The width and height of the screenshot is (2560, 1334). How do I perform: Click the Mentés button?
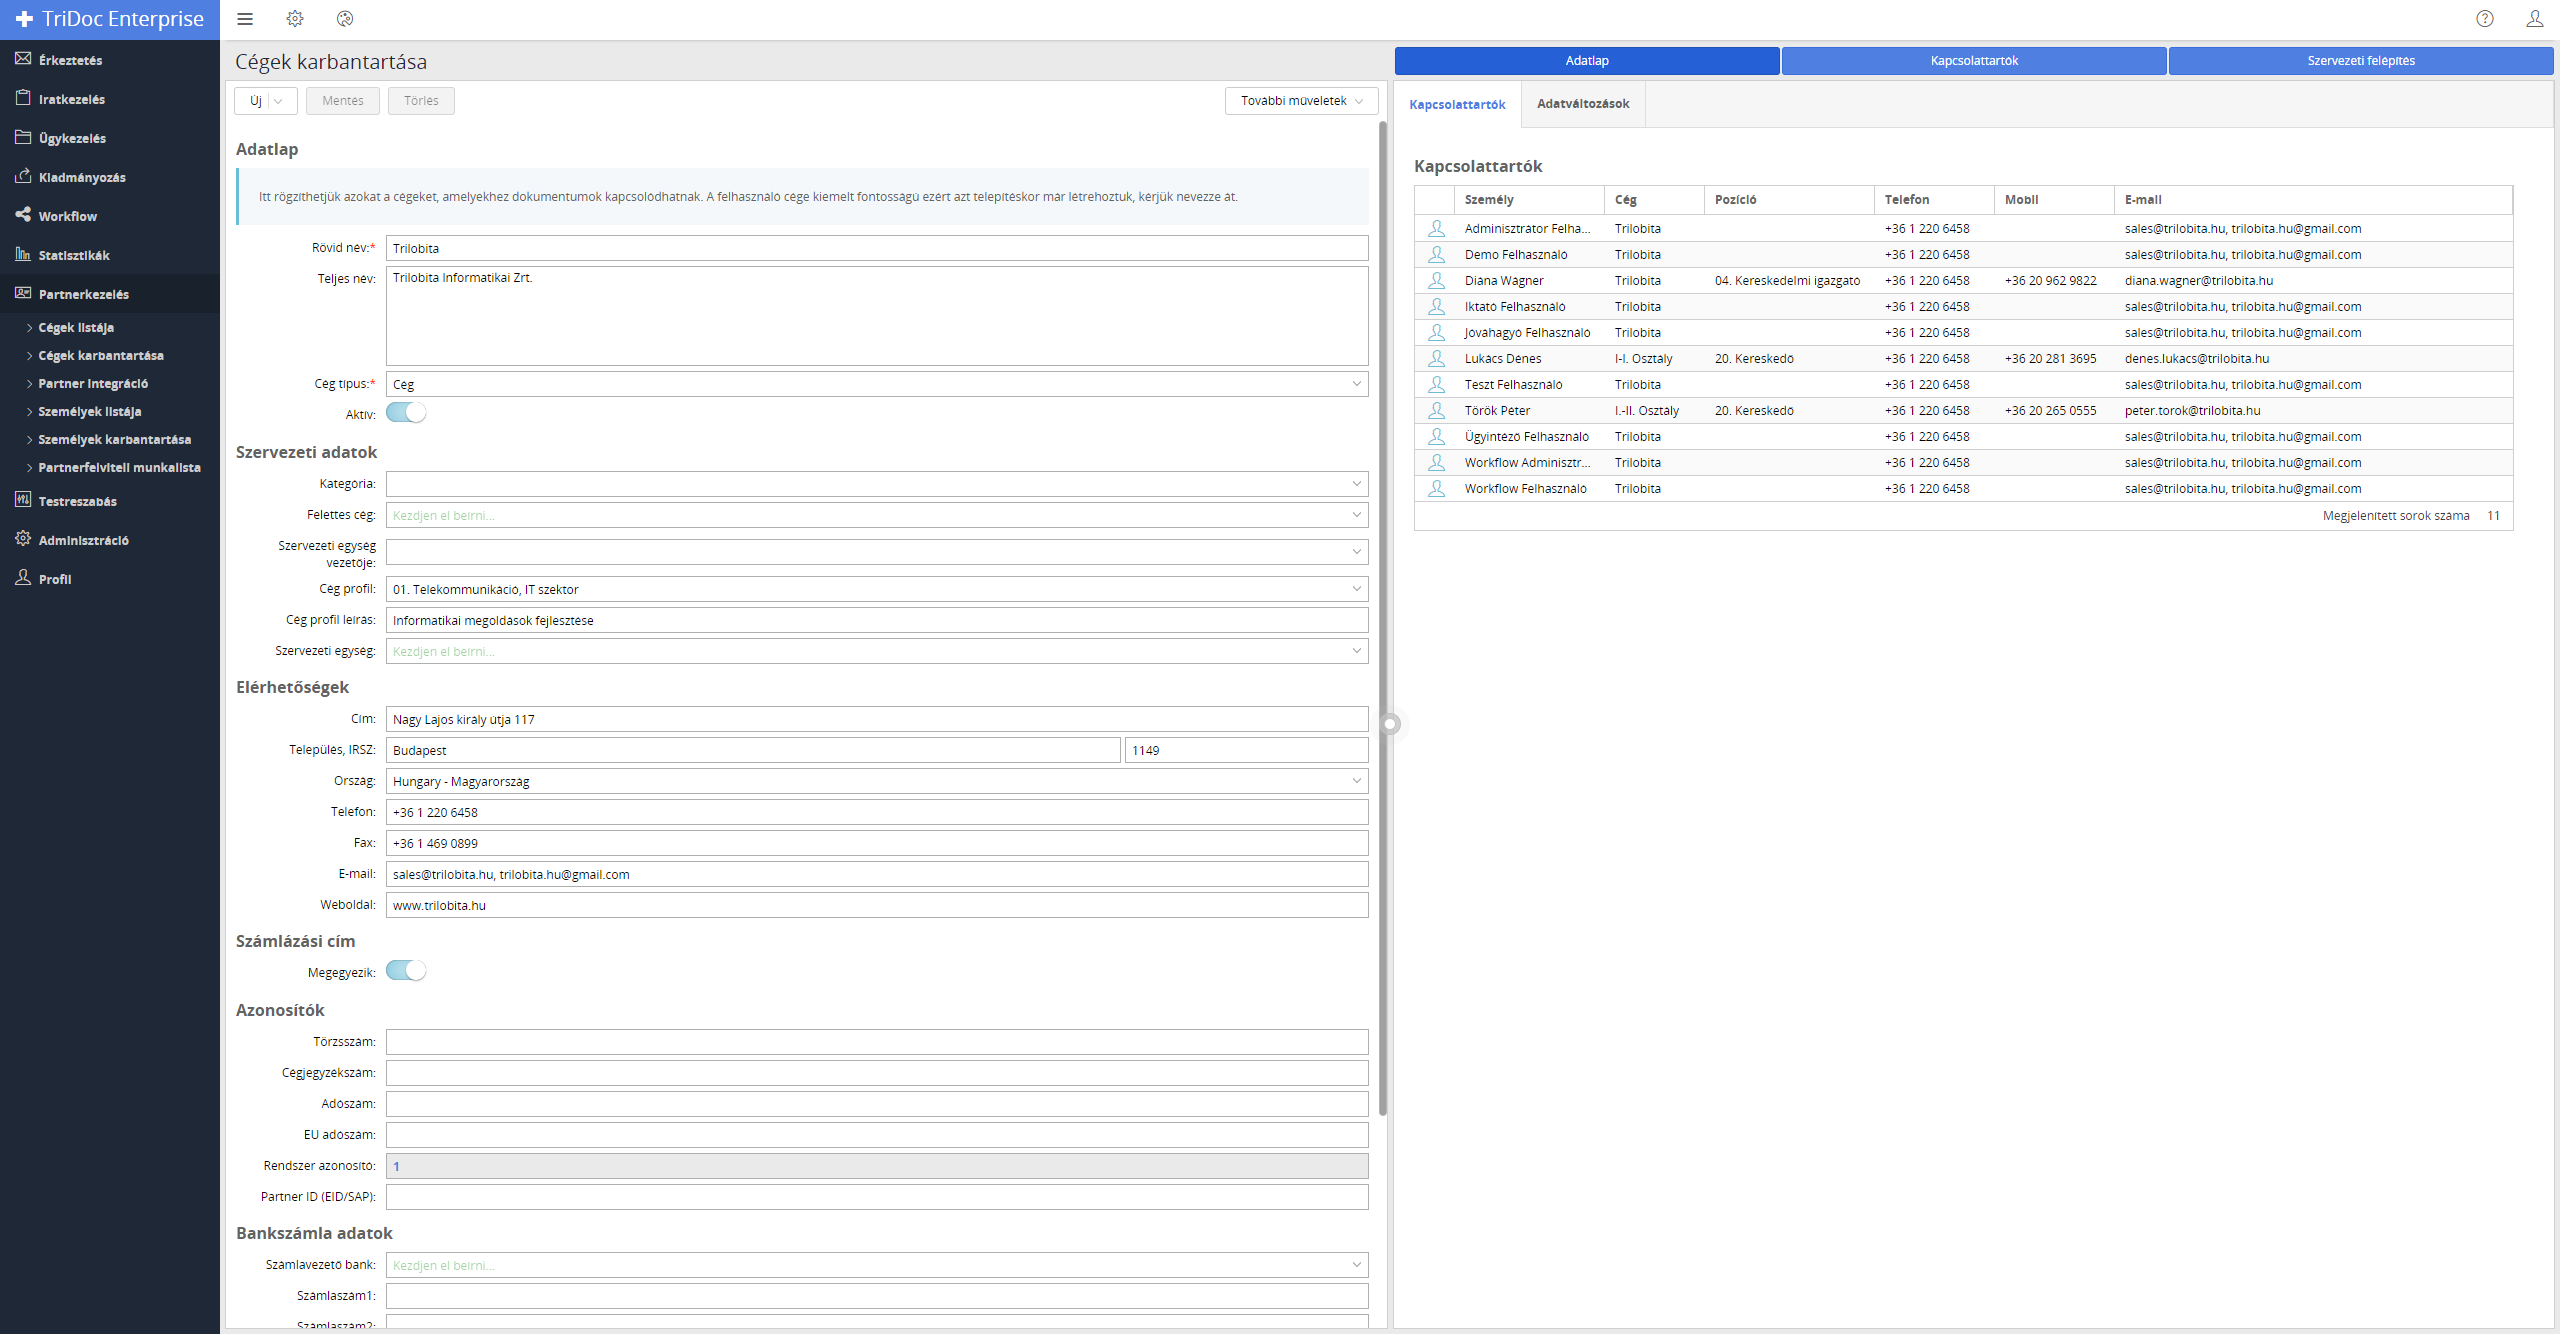coord(343,101)
